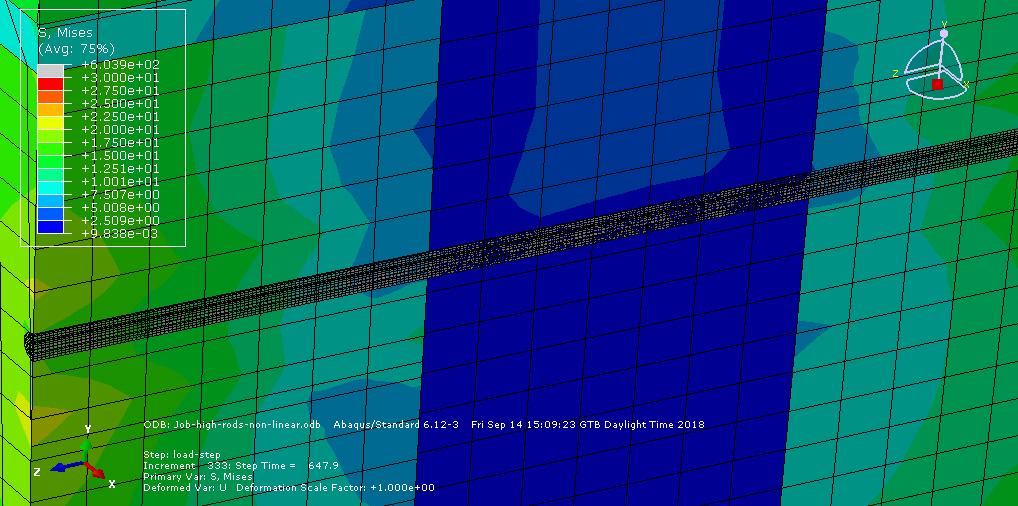Viewport: 1018px width, 506px height.
Task: Click the cyan +7.507e+00 legend swatch
Action: [50, 188]
